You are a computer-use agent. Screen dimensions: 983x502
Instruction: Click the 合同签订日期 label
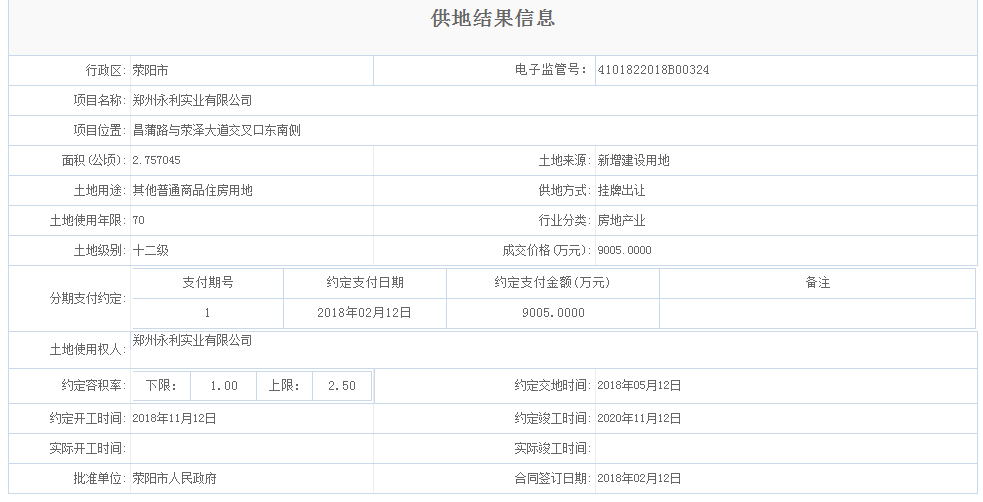coord(553,478)
